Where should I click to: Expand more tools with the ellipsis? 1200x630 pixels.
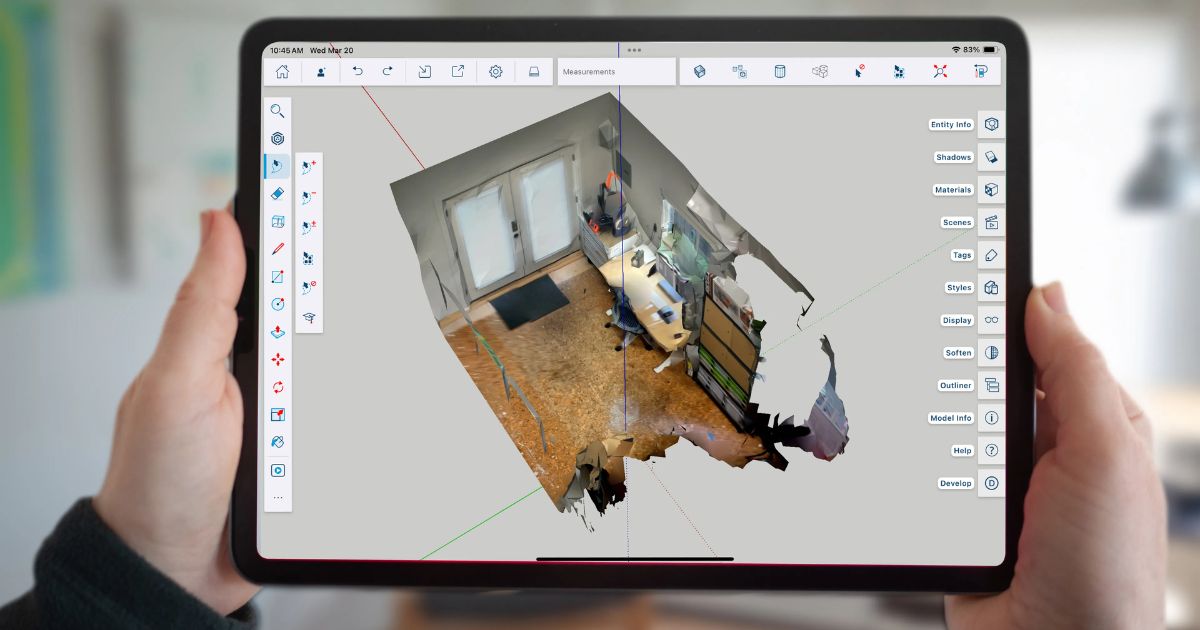click(278, 497)
